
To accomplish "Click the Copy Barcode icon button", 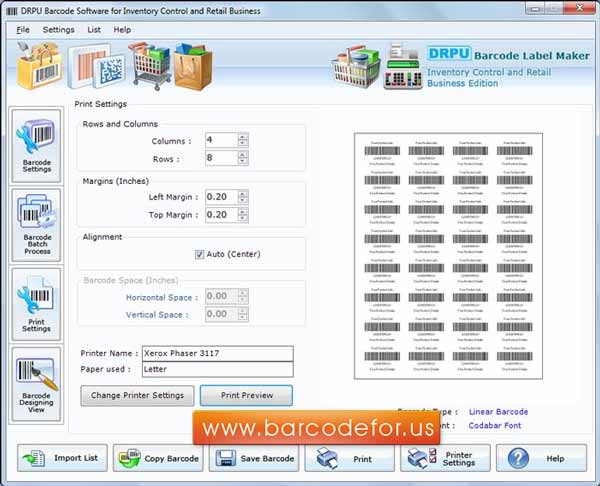I will pos(158,458).
